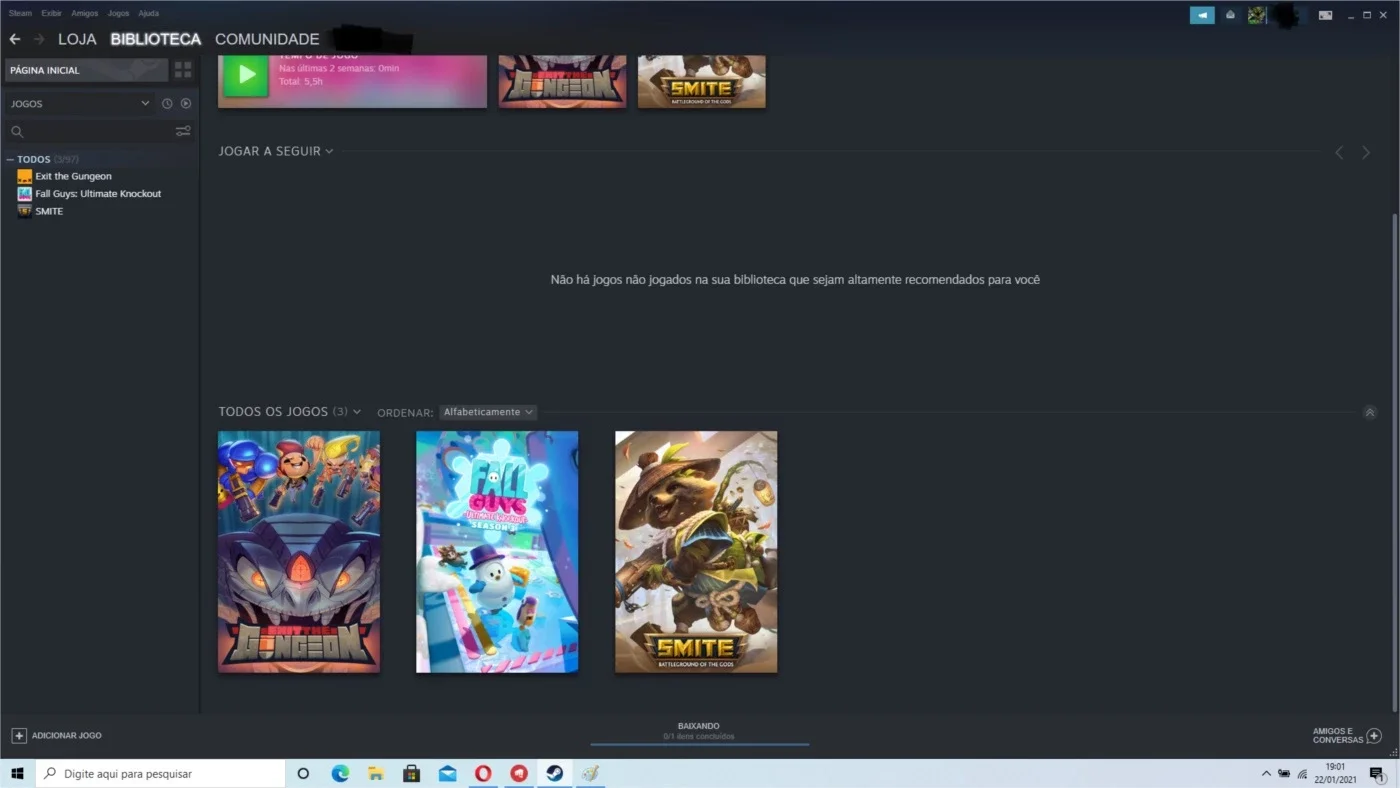Screen dimensions: 1400x788
Task: Open the inbox envelope icon in title bar
Action: pos(1231,15)
